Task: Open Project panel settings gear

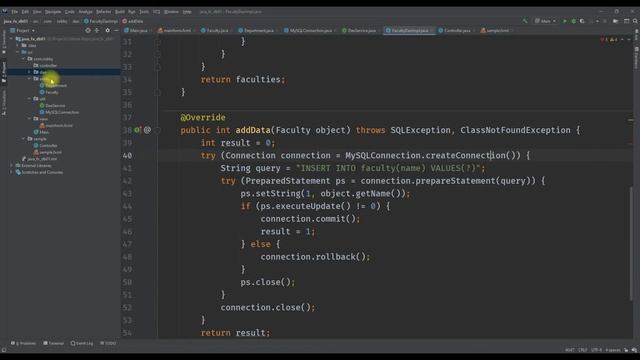Action: click(107, 31)
